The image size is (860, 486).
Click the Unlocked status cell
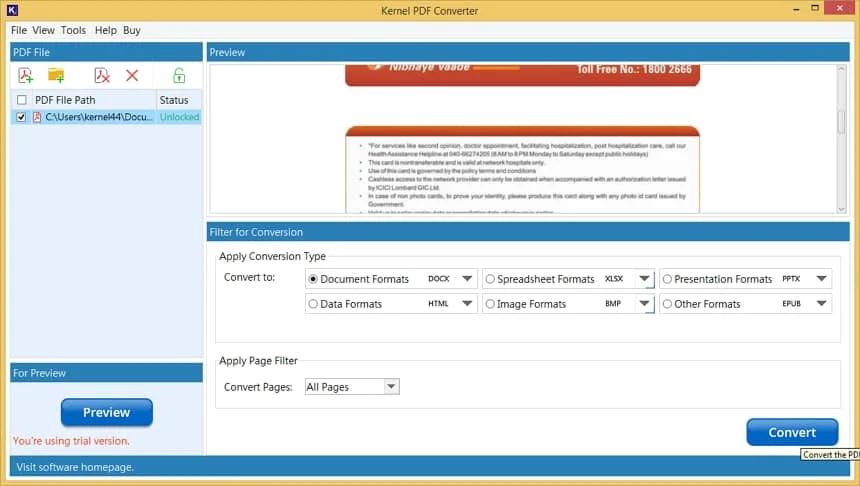[179, 117]
